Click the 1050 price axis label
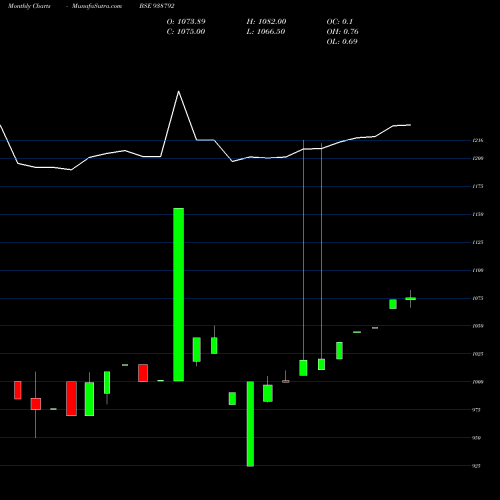Screen dimensions: 500x500 (478, 326)
